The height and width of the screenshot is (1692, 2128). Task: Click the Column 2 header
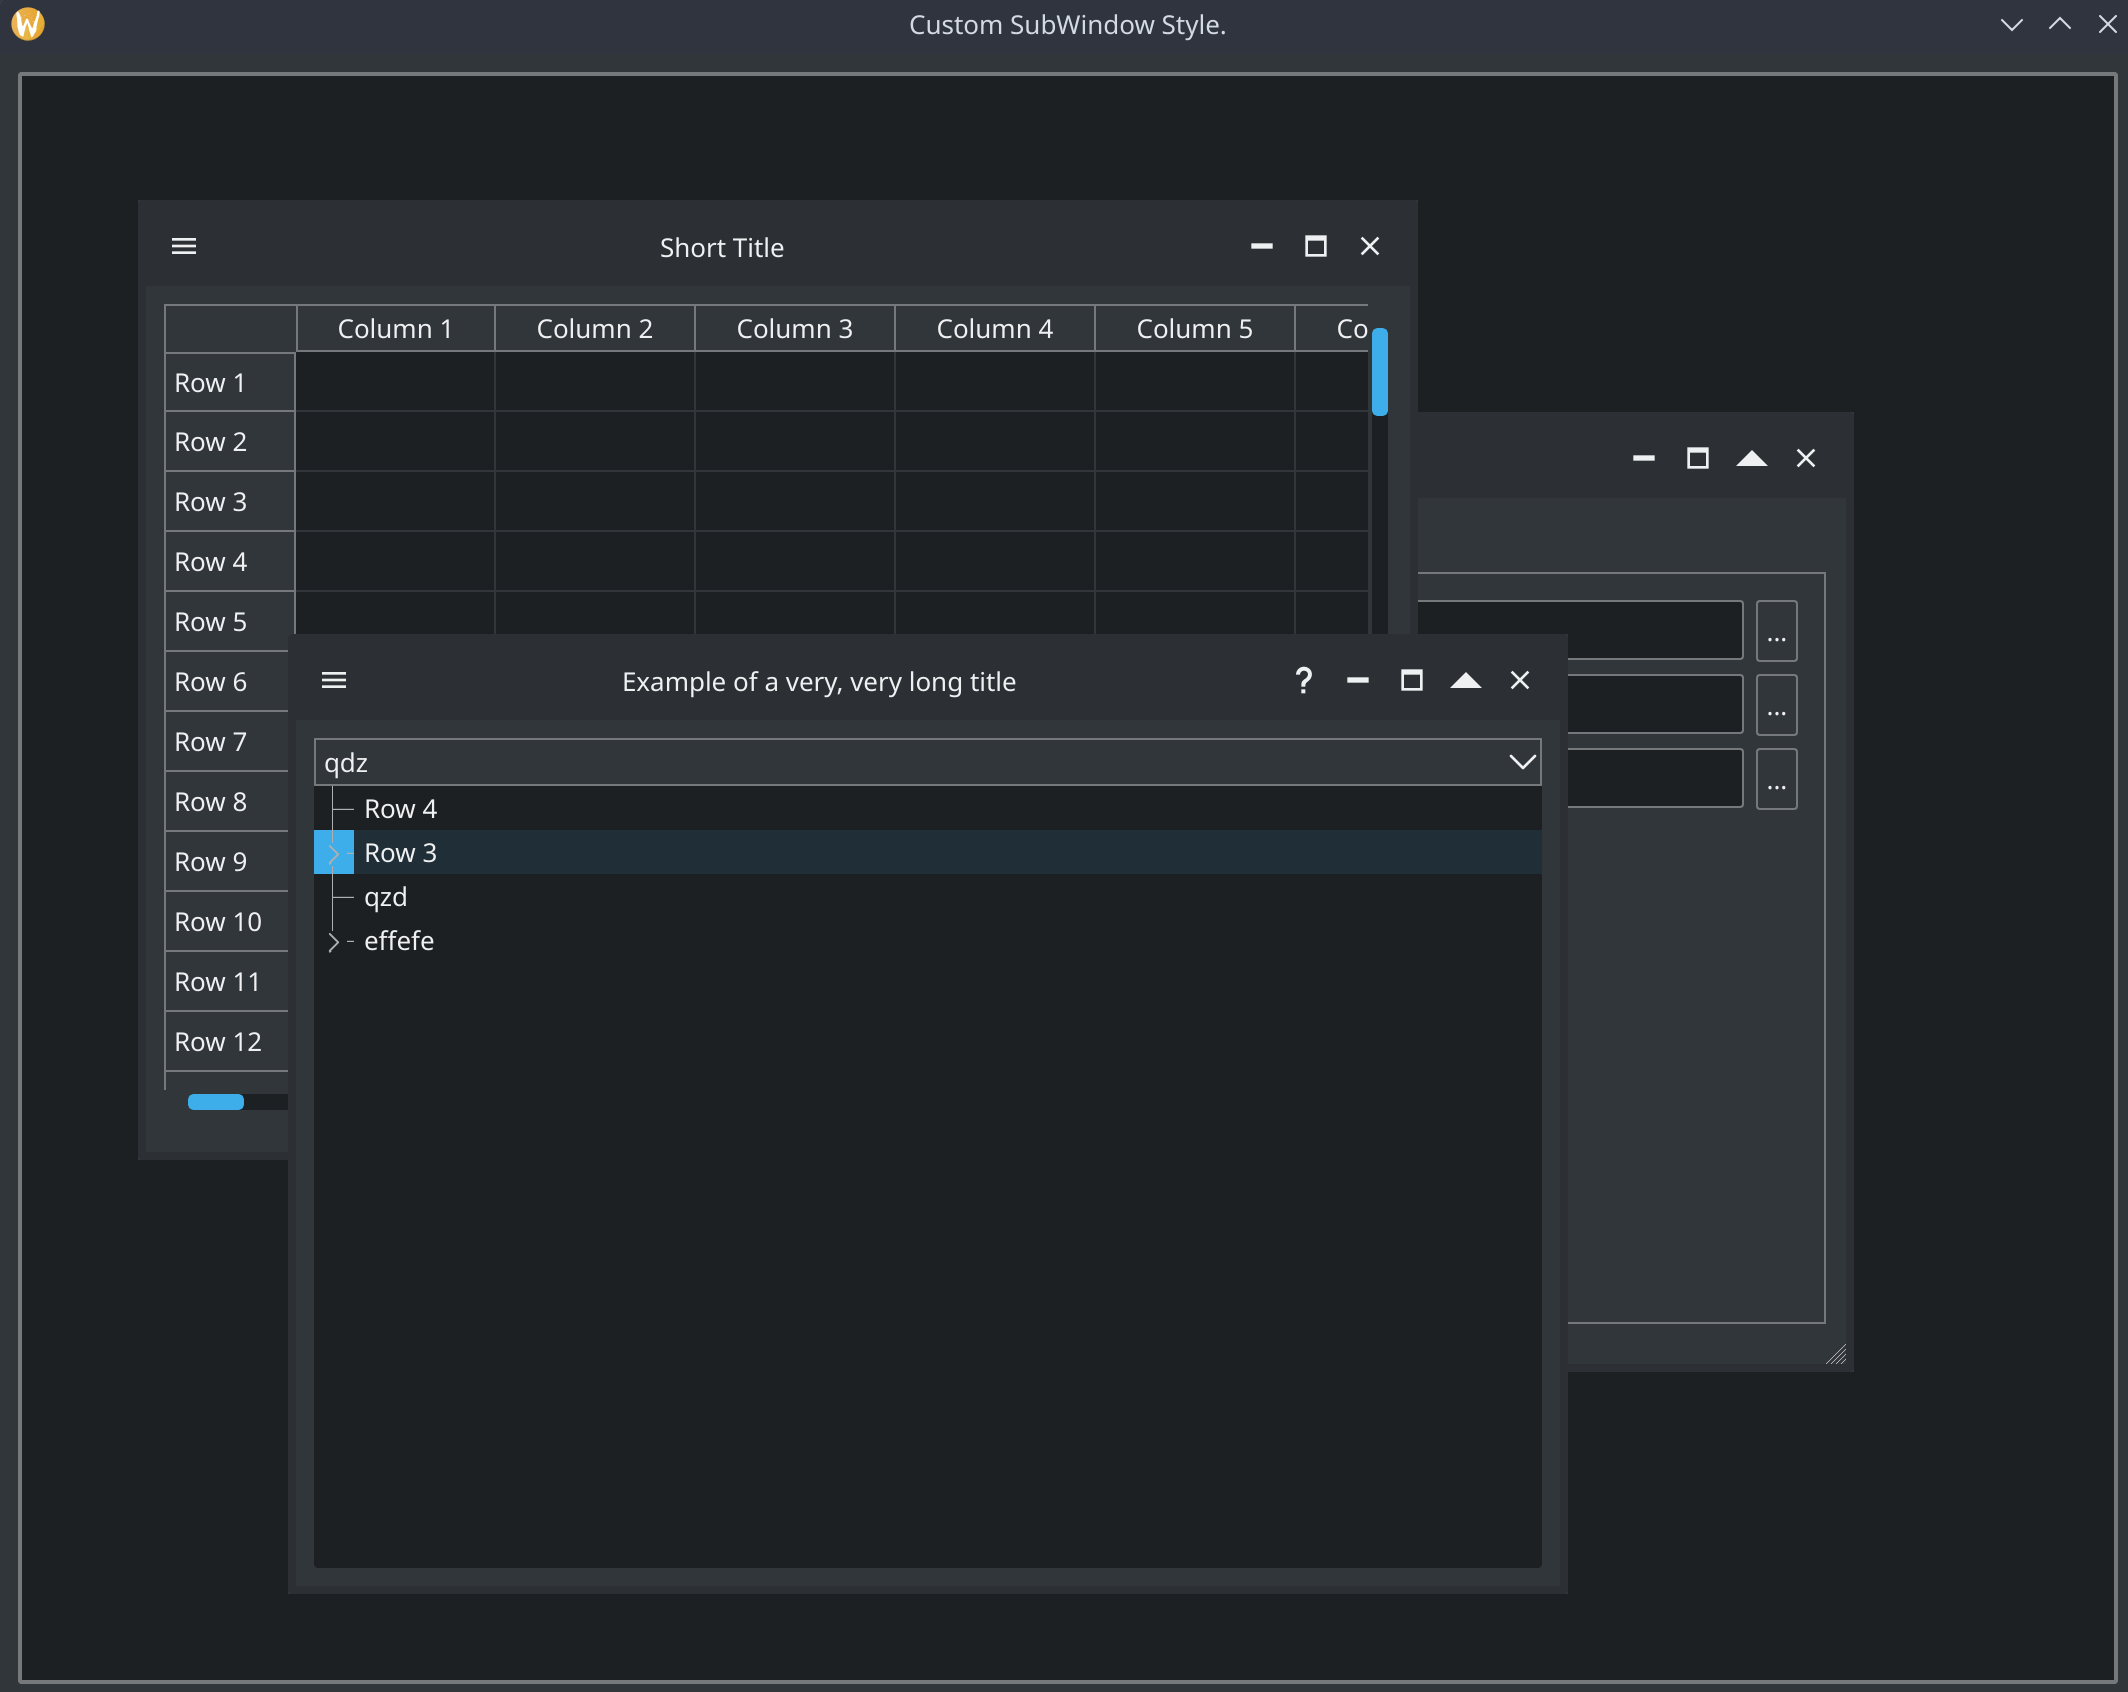point(595,328)
